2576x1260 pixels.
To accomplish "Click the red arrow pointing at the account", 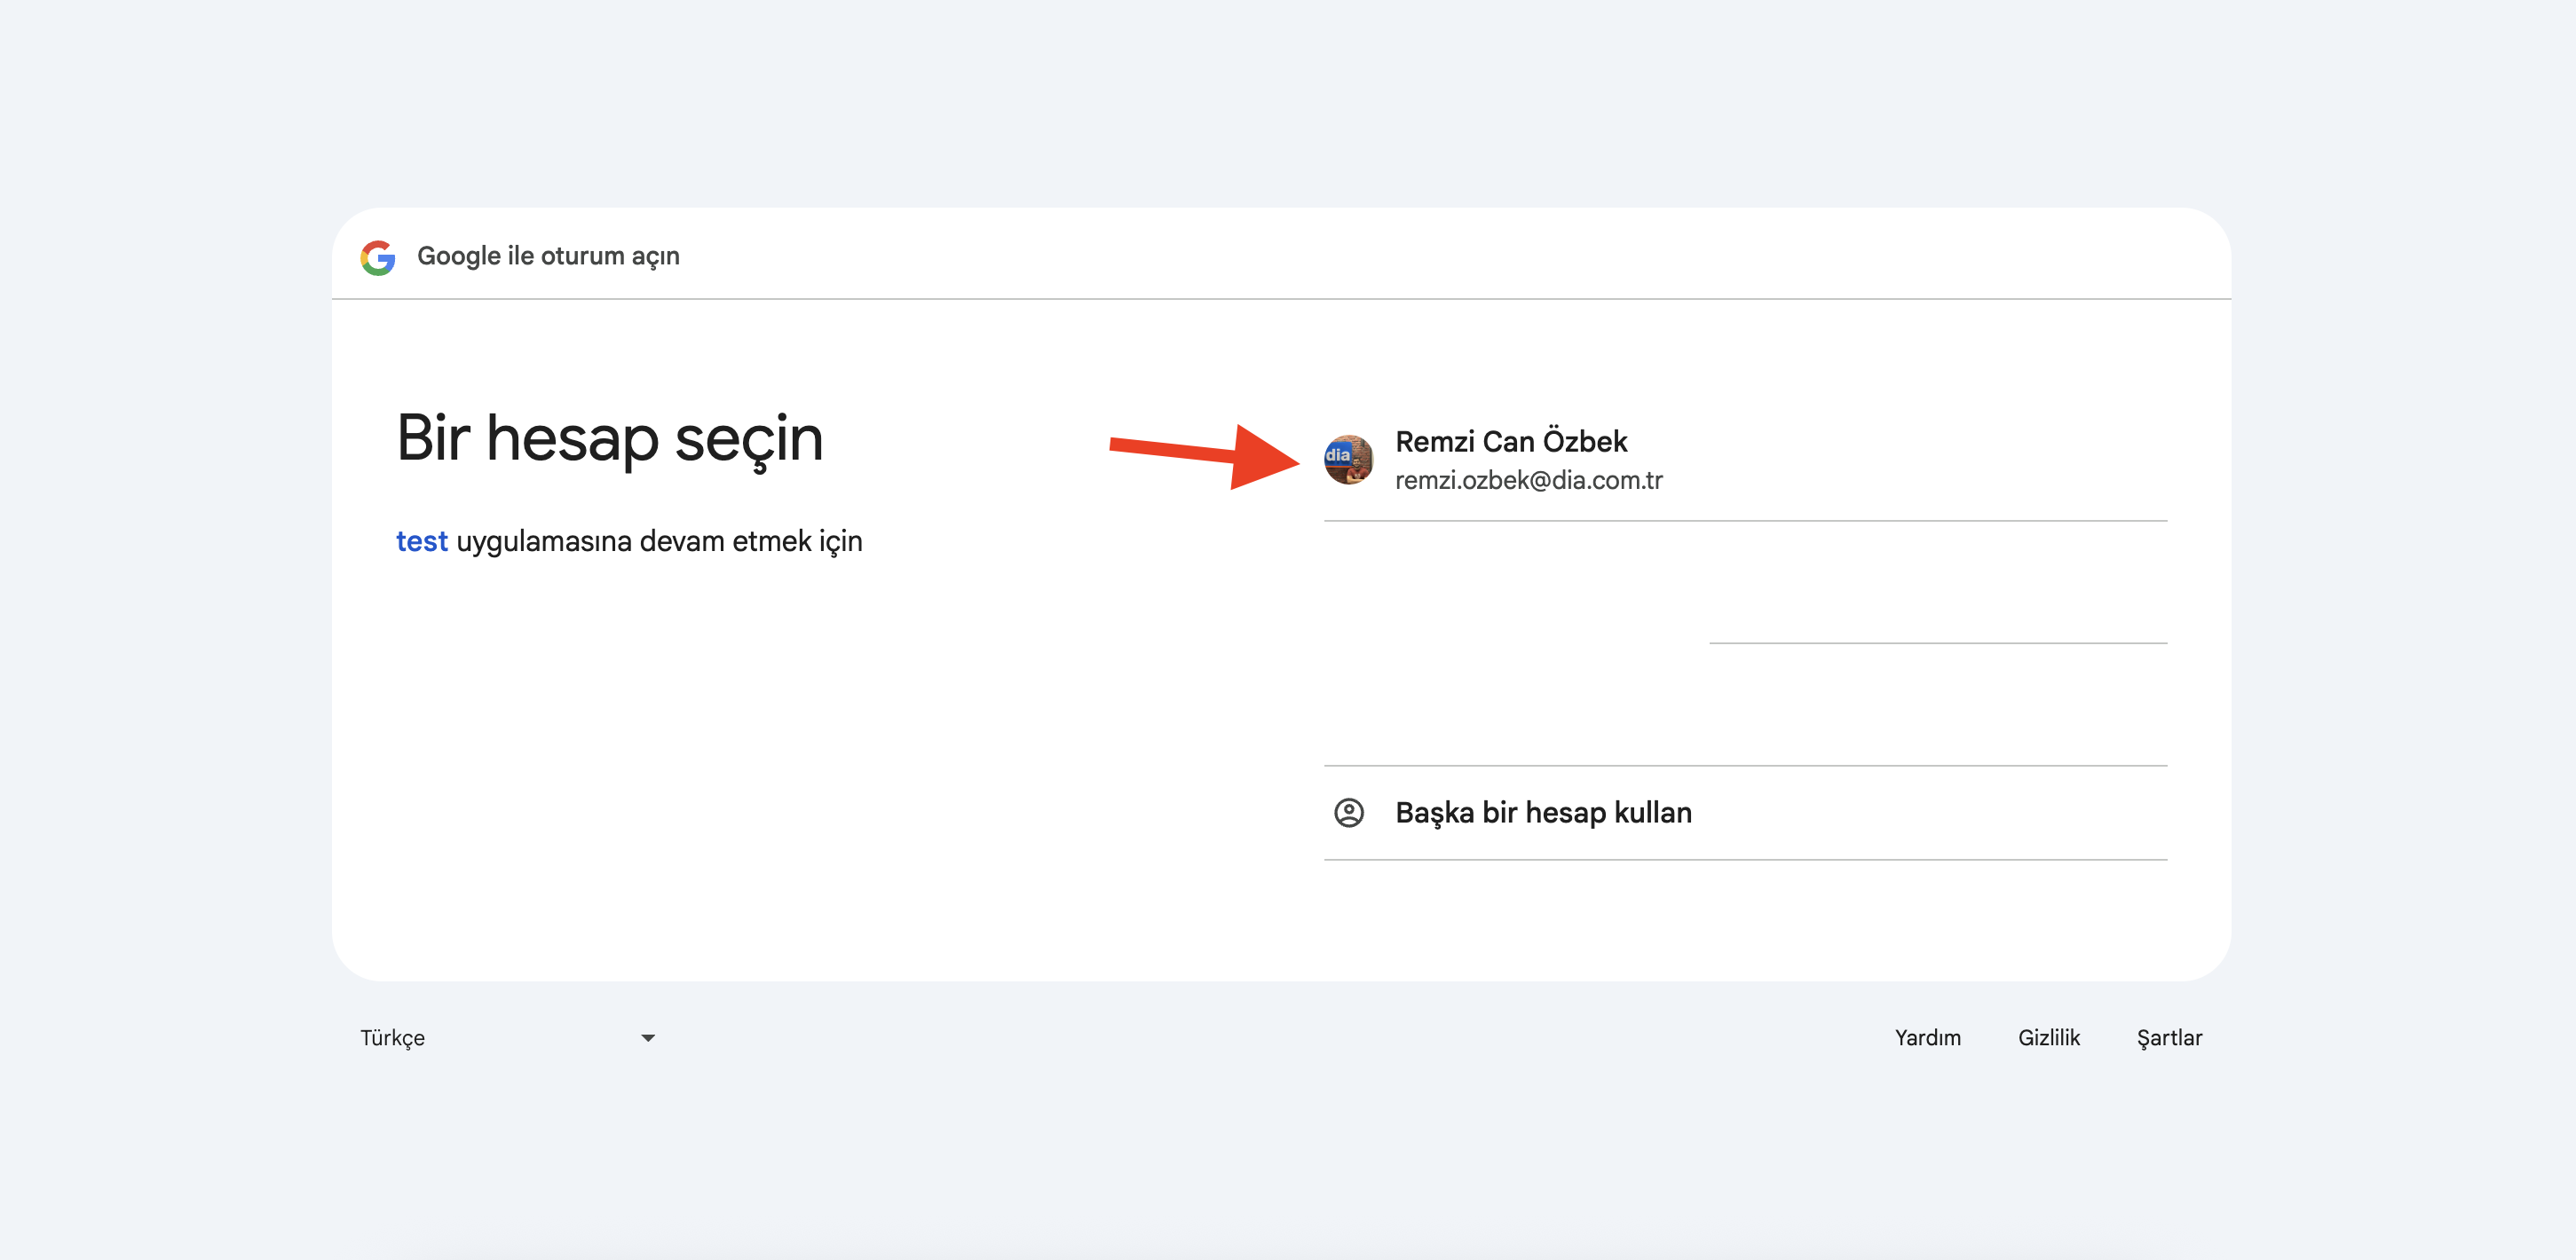I will (x=1204, y=455).
